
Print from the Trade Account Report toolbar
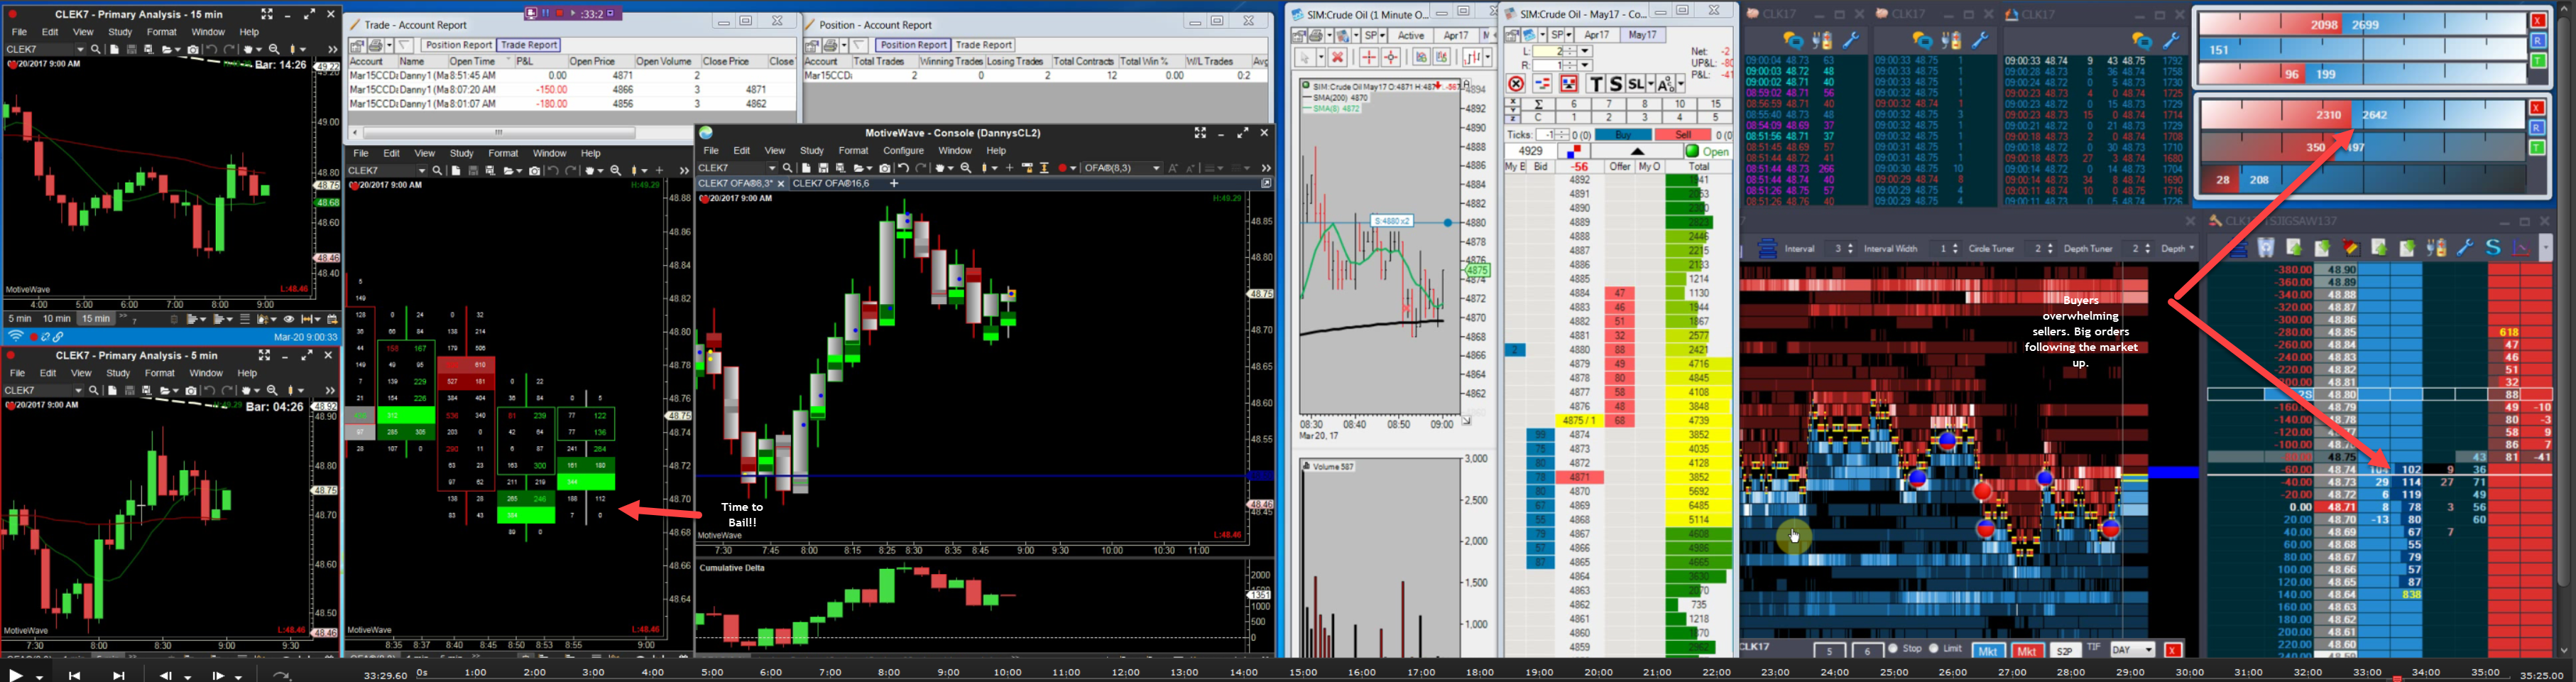coord(376,45)
